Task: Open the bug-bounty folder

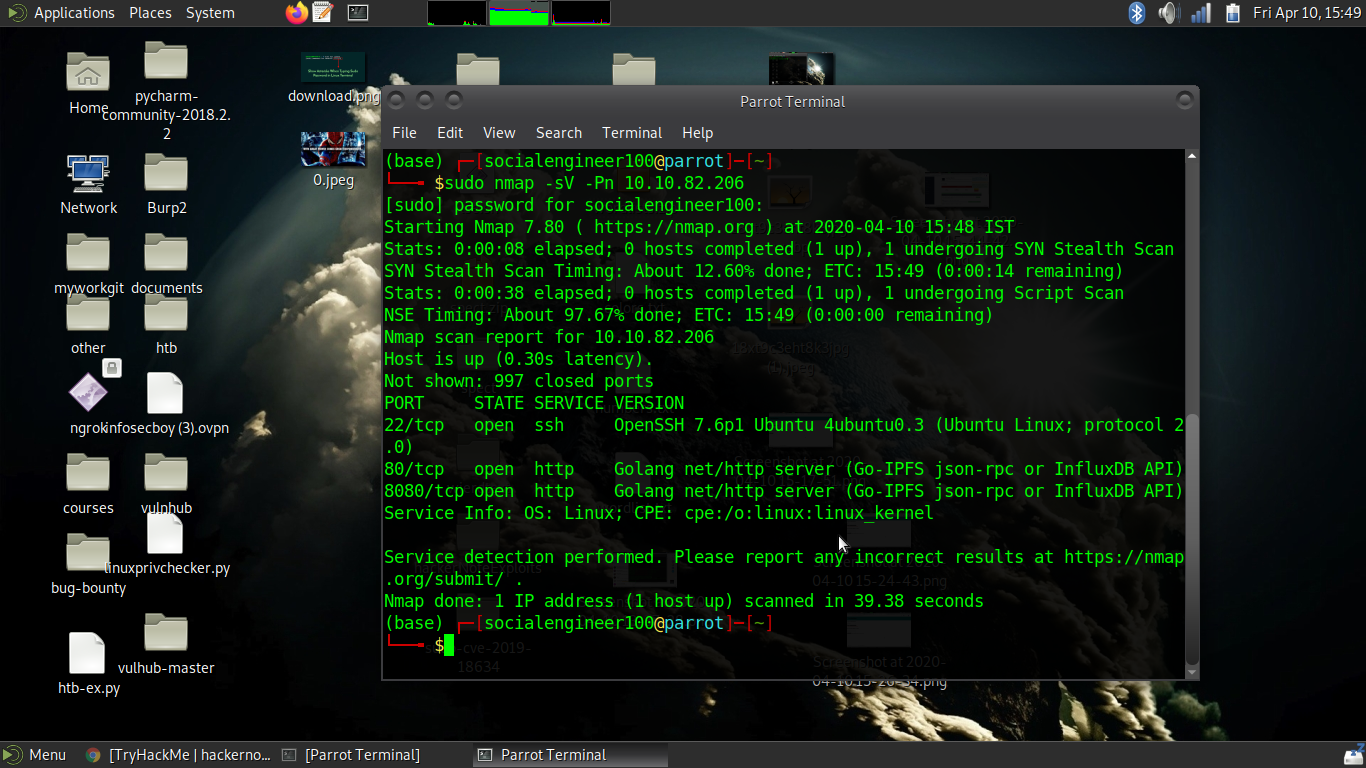Action: [88, 565]
